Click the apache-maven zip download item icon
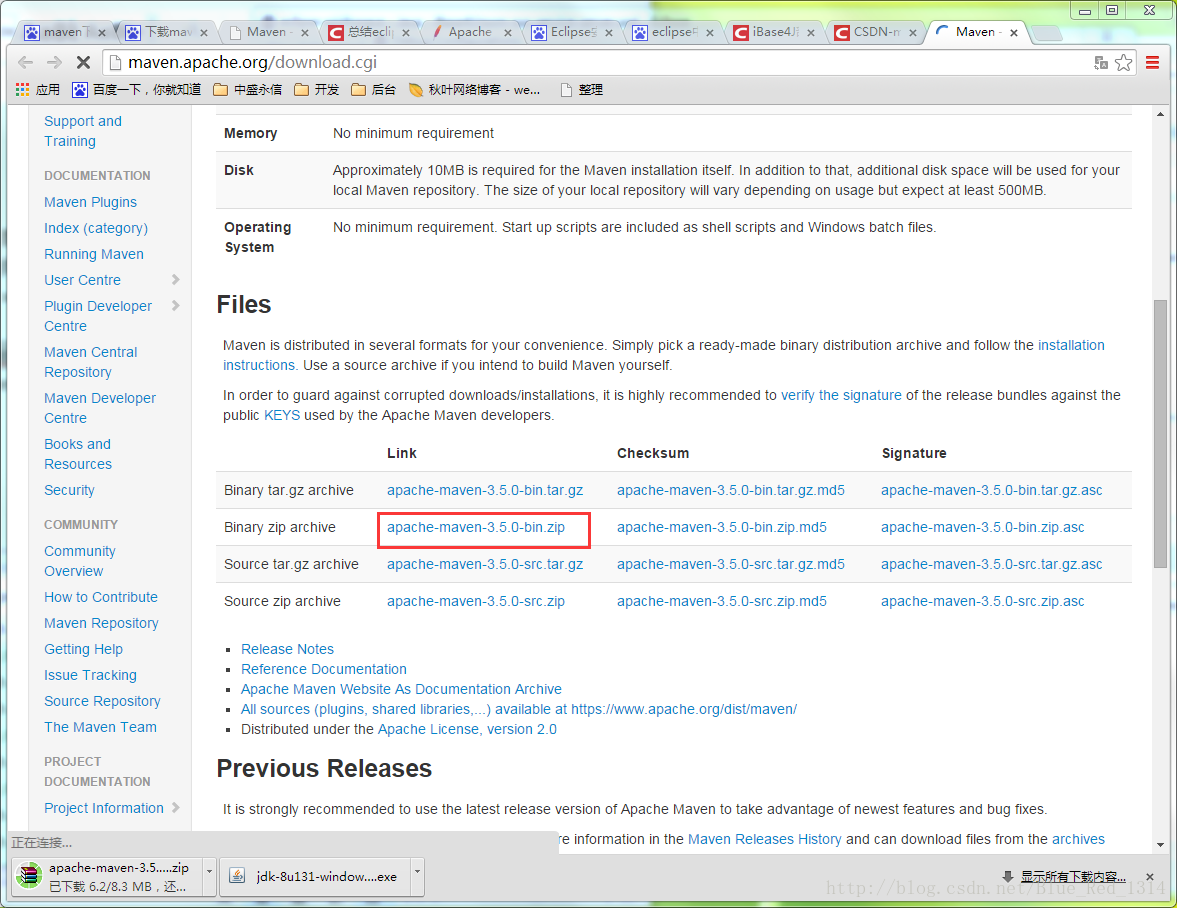Viewport: 1177px width, 908px height. click(x=29, y=876)
